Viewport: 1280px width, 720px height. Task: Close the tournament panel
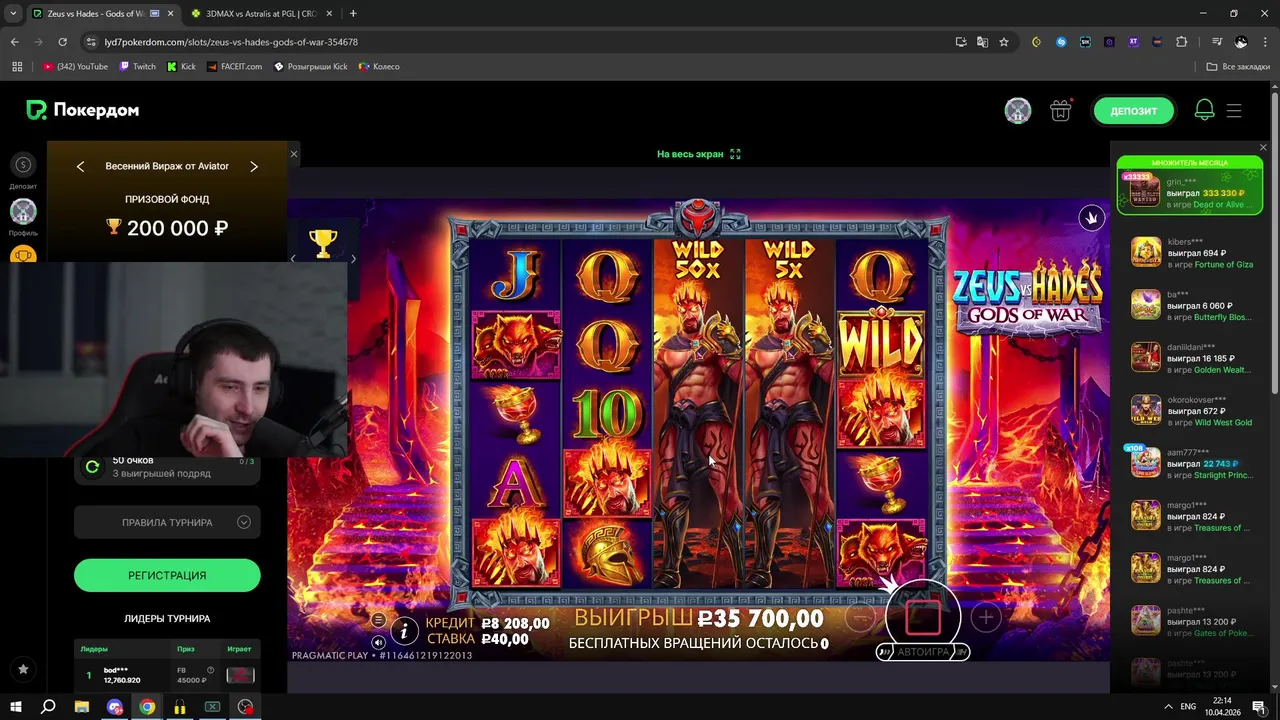[x=294, y=154]
